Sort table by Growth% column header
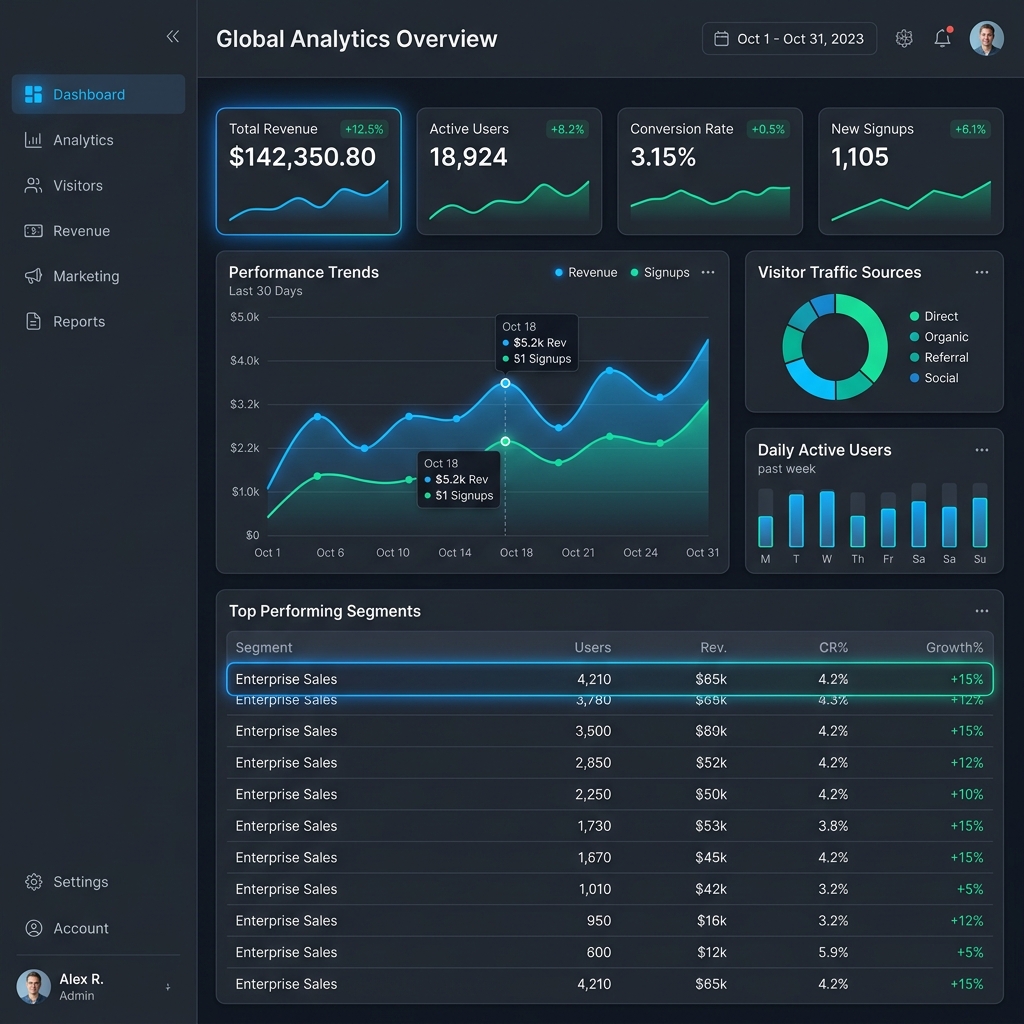1024x1024 pixels. (954, 647)
